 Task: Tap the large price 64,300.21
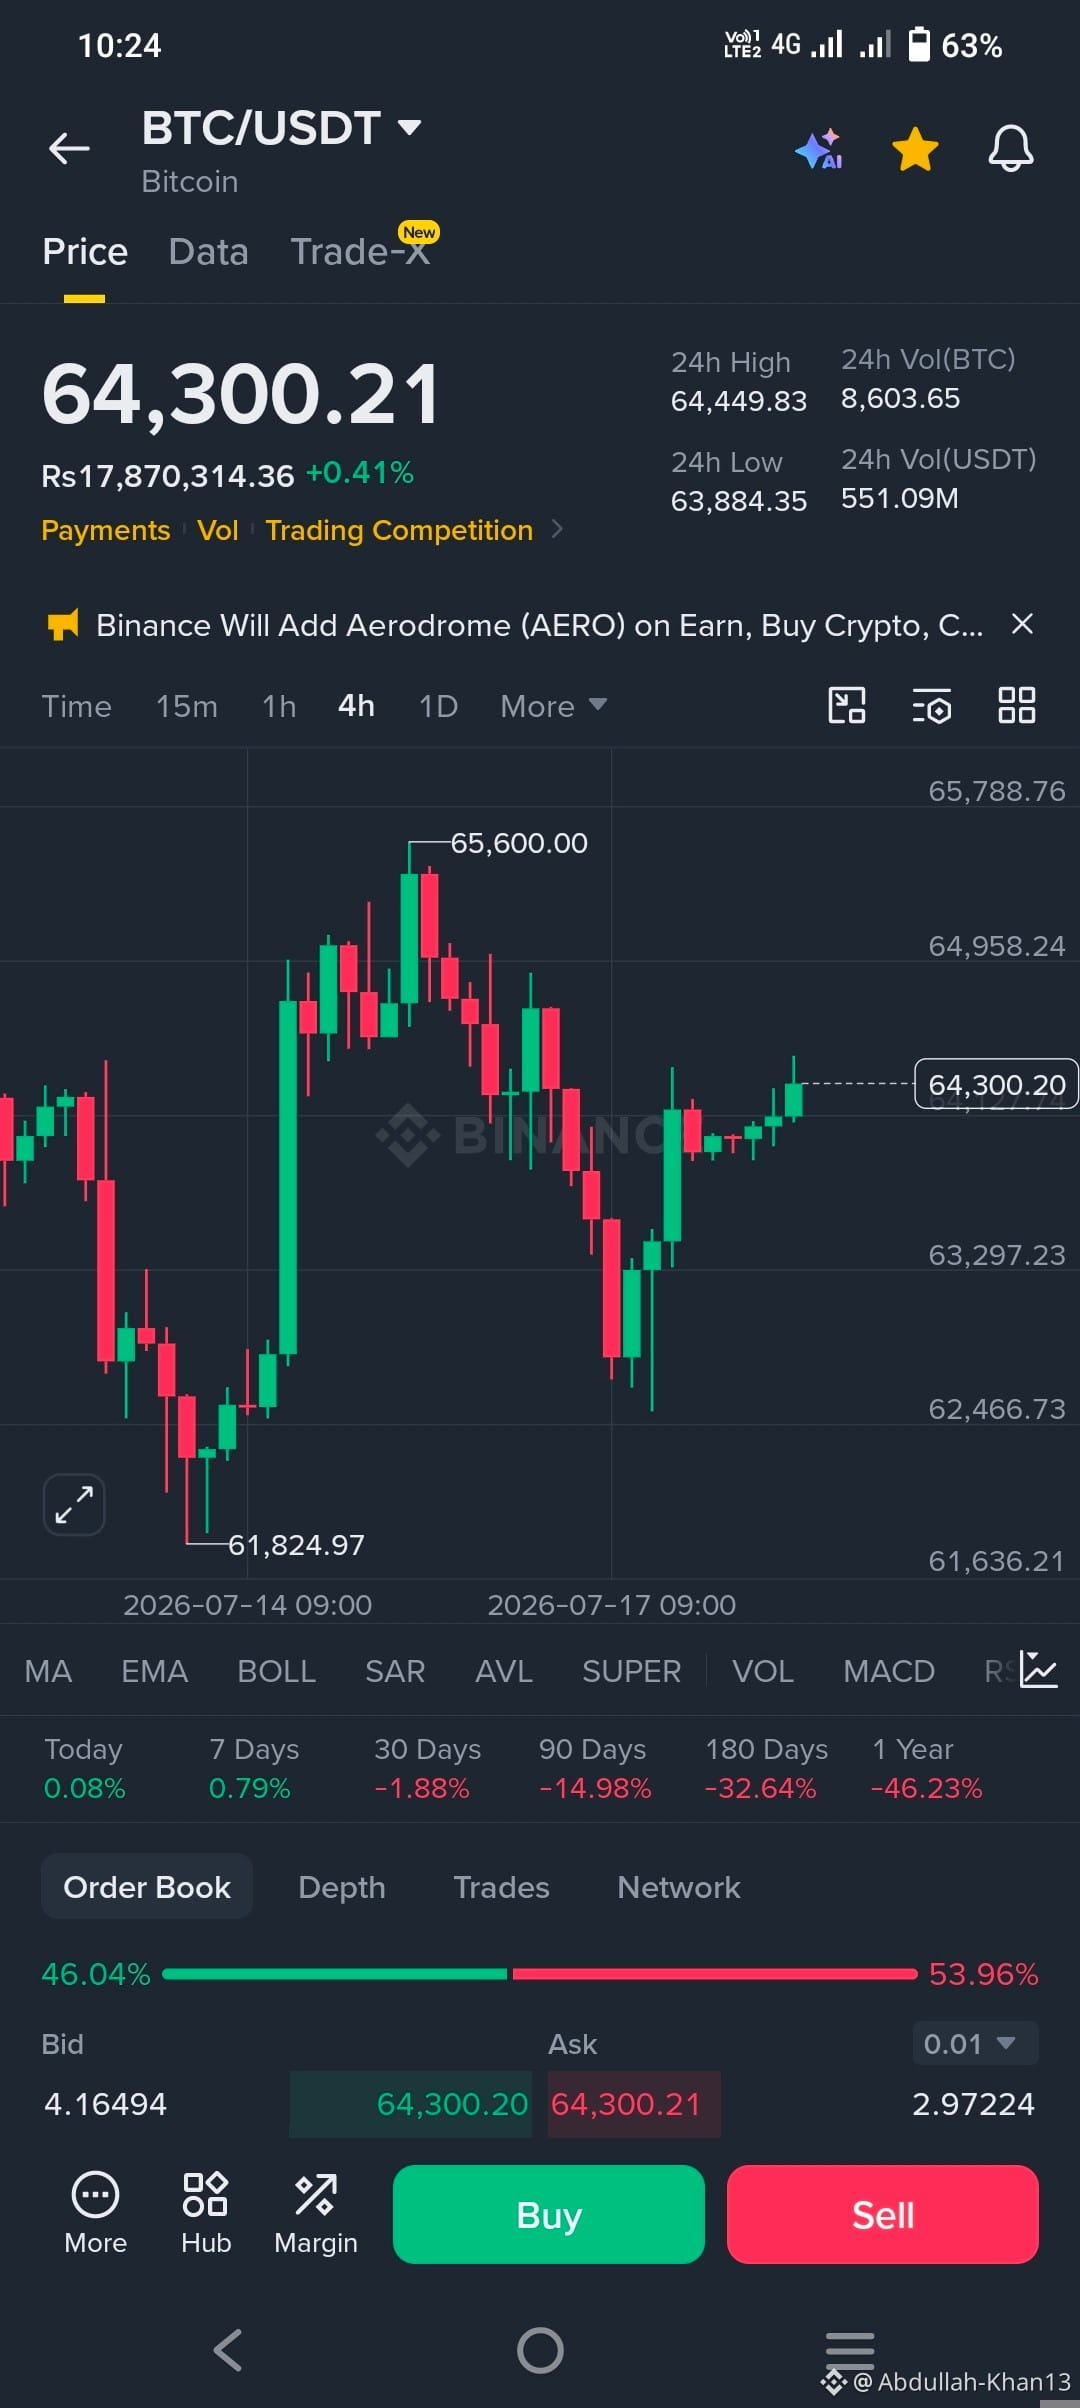tap(240, 395)
